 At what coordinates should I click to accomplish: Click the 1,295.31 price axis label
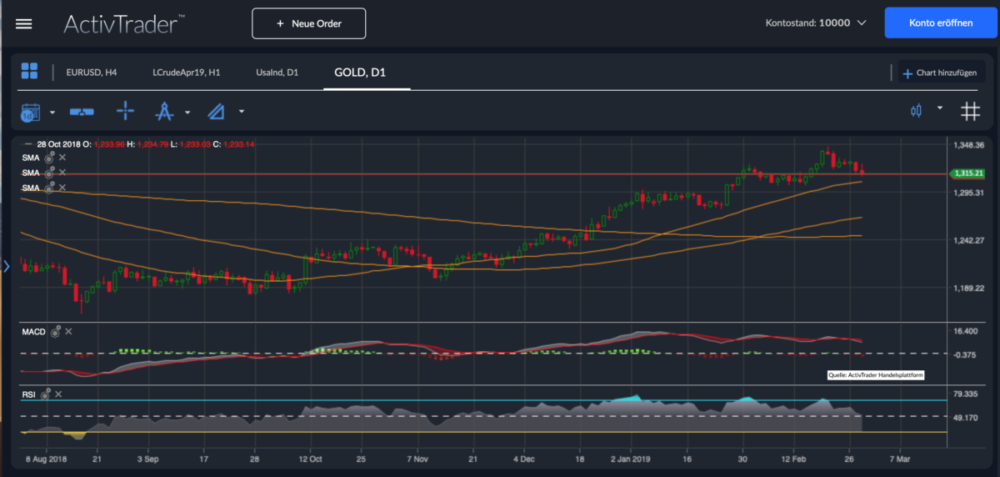coord(969,193)
